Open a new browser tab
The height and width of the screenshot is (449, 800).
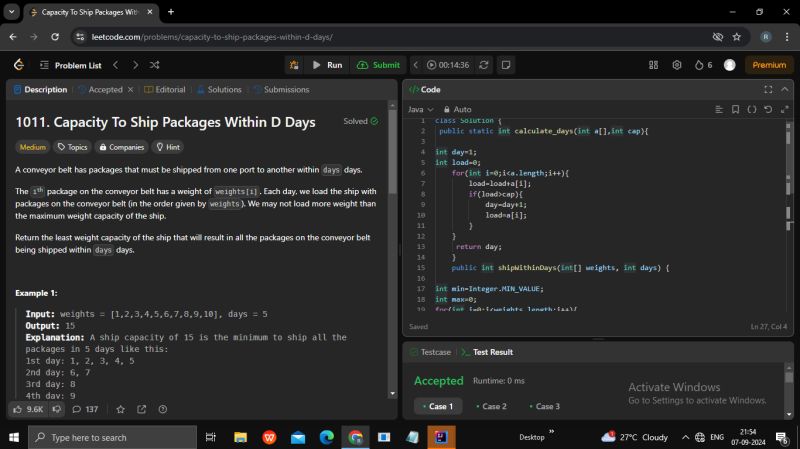point(171,12)
